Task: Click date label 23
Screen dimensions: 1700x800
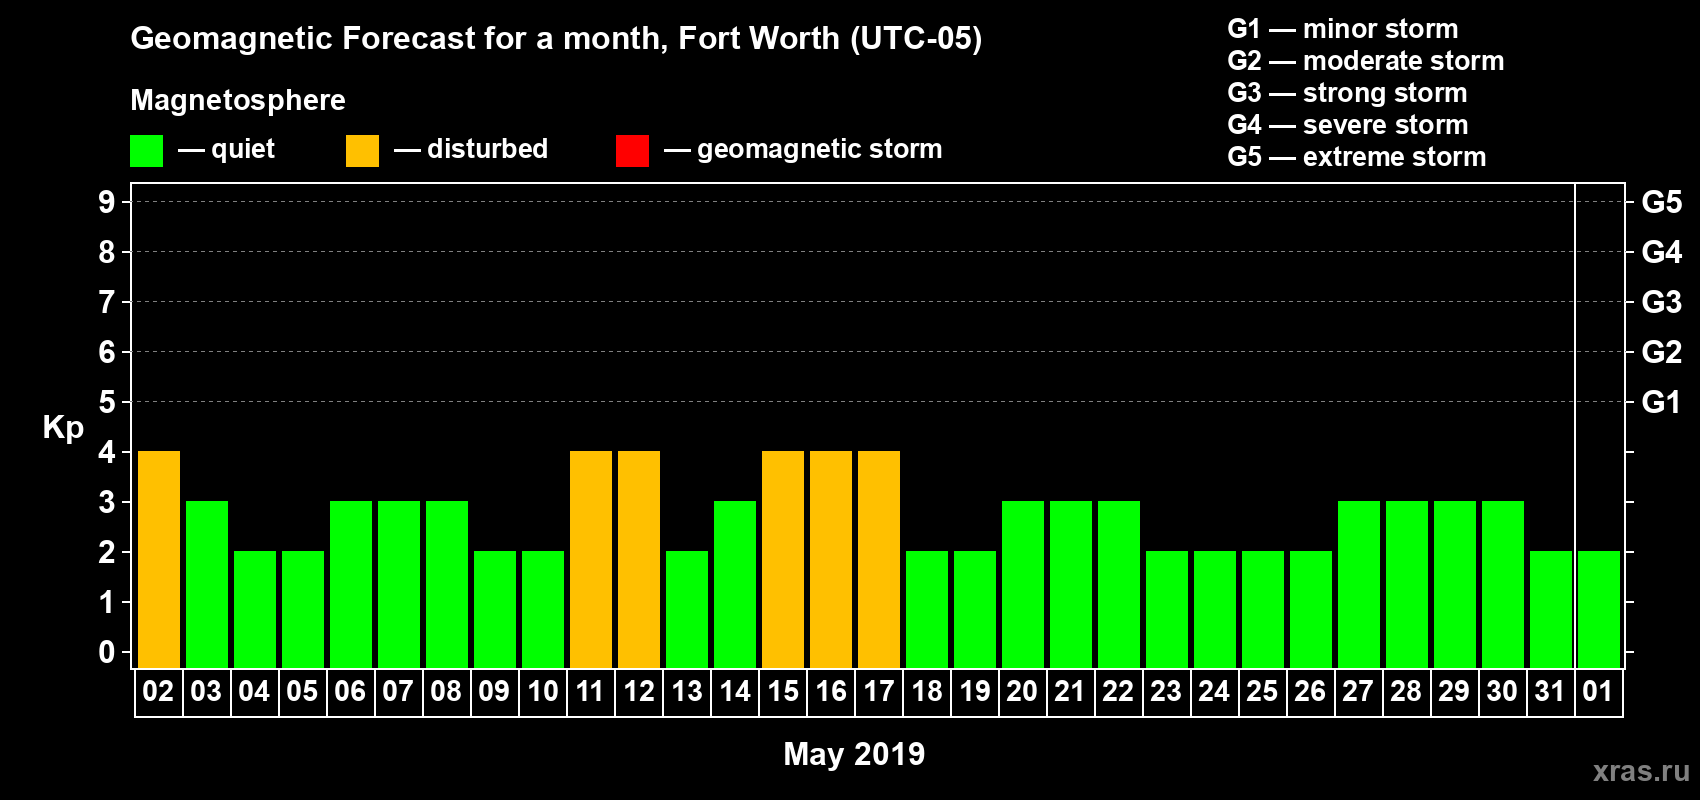Action: click(x=1166, y=692)
